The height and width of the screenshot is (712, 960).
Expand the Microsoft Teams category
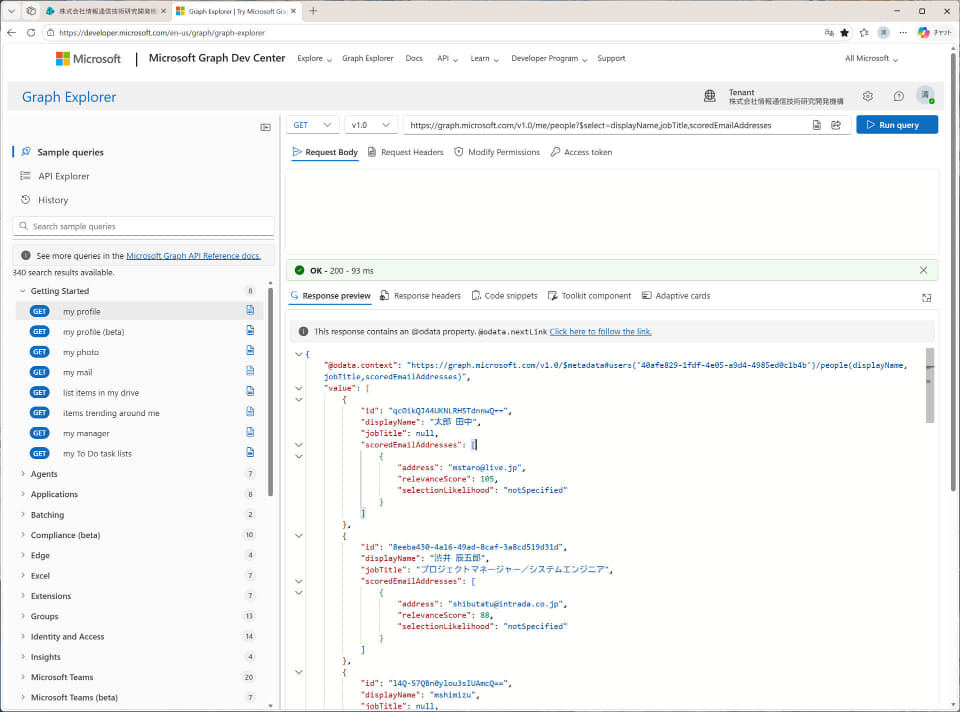point(23,677)
